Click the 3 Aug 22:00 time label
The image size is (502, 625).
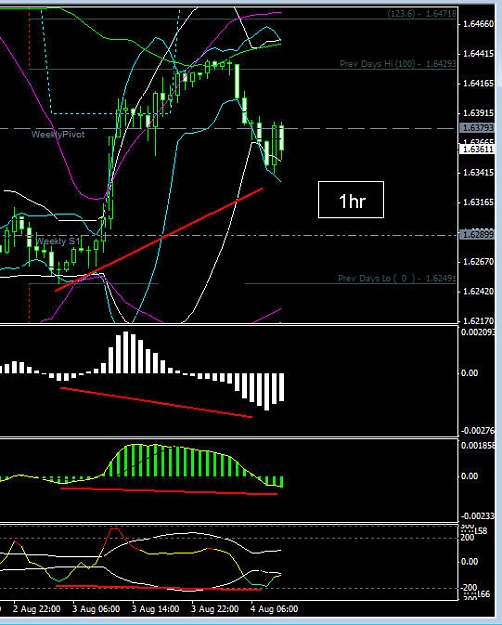tap(215, 609)
